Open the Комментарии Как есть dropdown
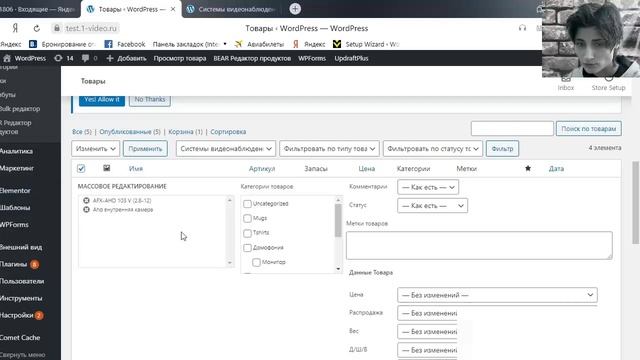The height and width of the screenshot is (360, 640). pyautogui.click(x=428, y=187)
